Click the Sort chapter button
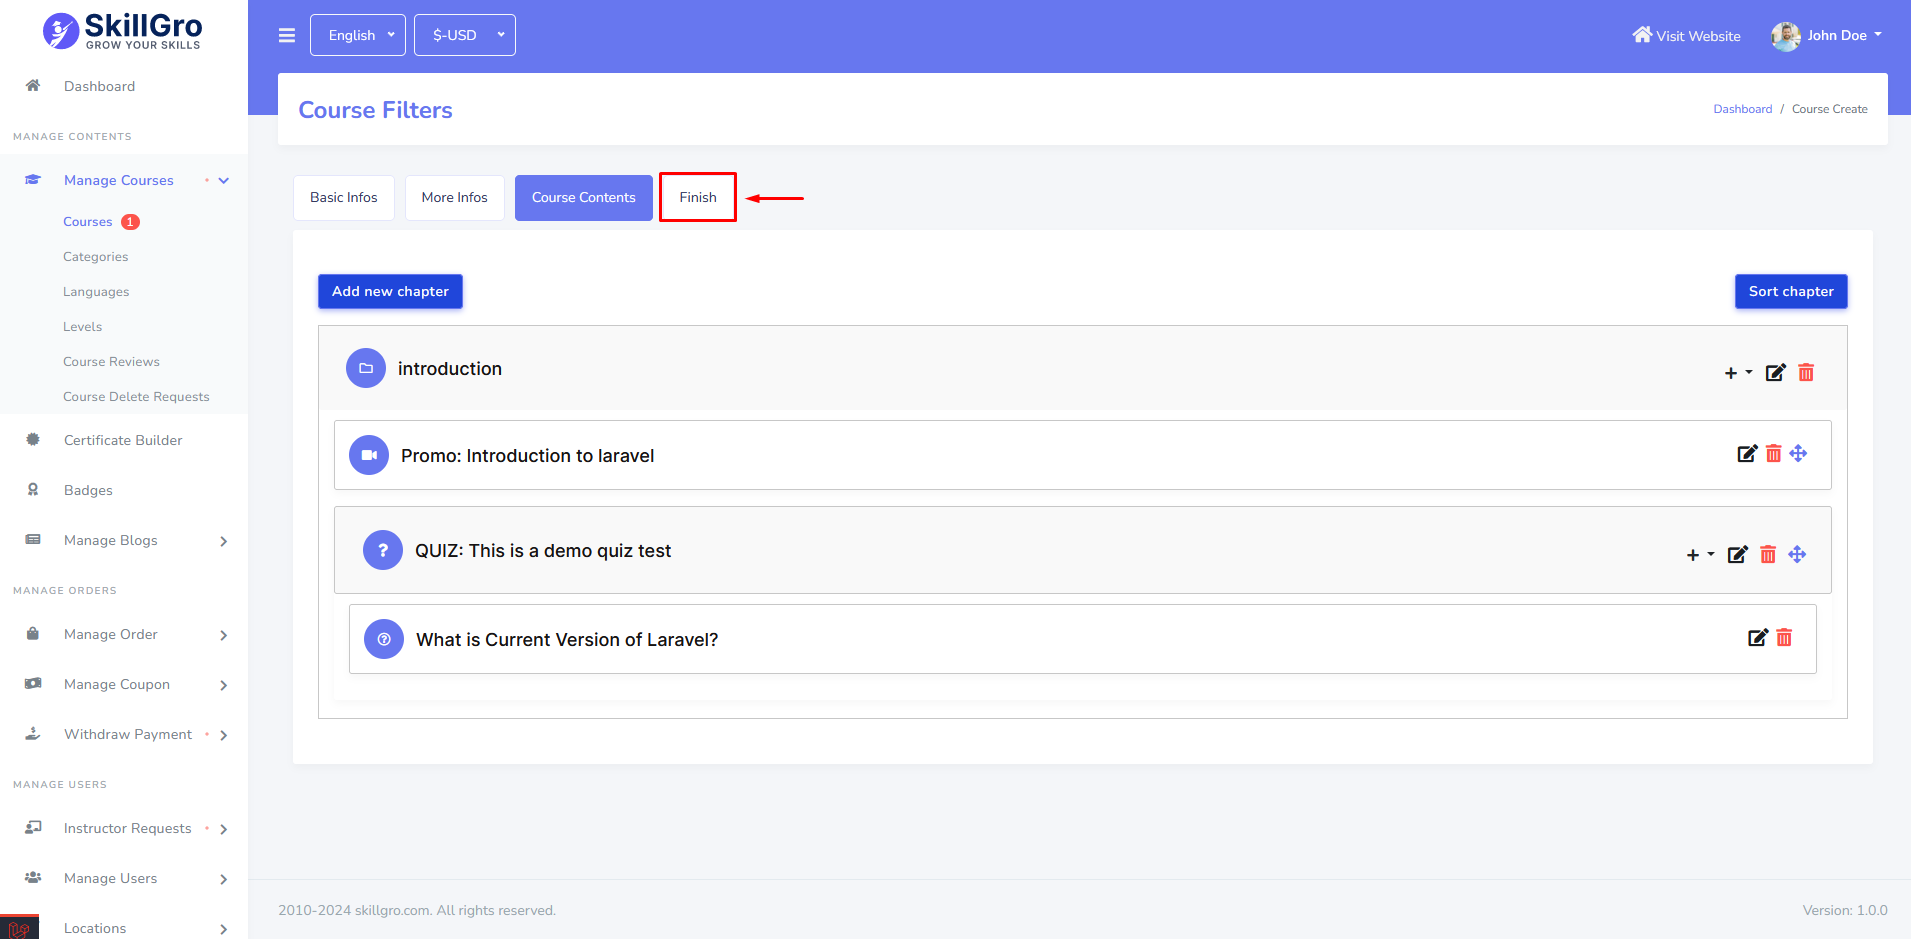The image size is (1911, 939). point(1791,291)
